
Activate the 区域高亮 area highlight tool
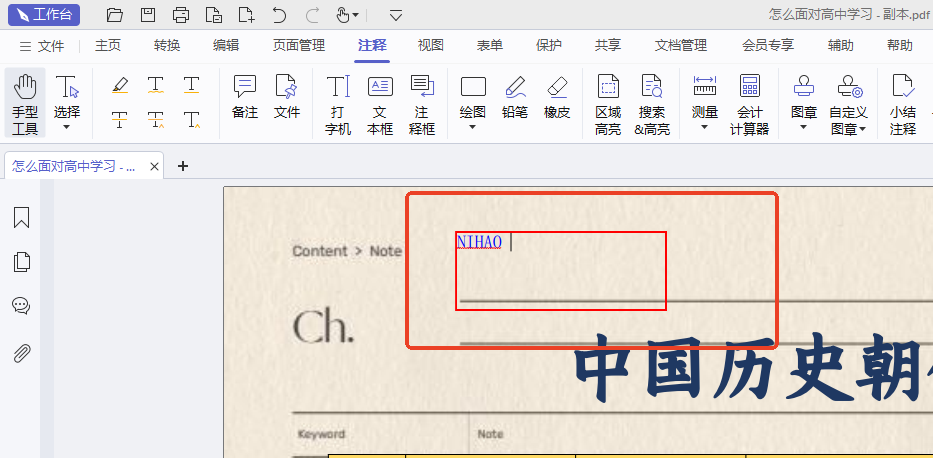click(608, 103)
